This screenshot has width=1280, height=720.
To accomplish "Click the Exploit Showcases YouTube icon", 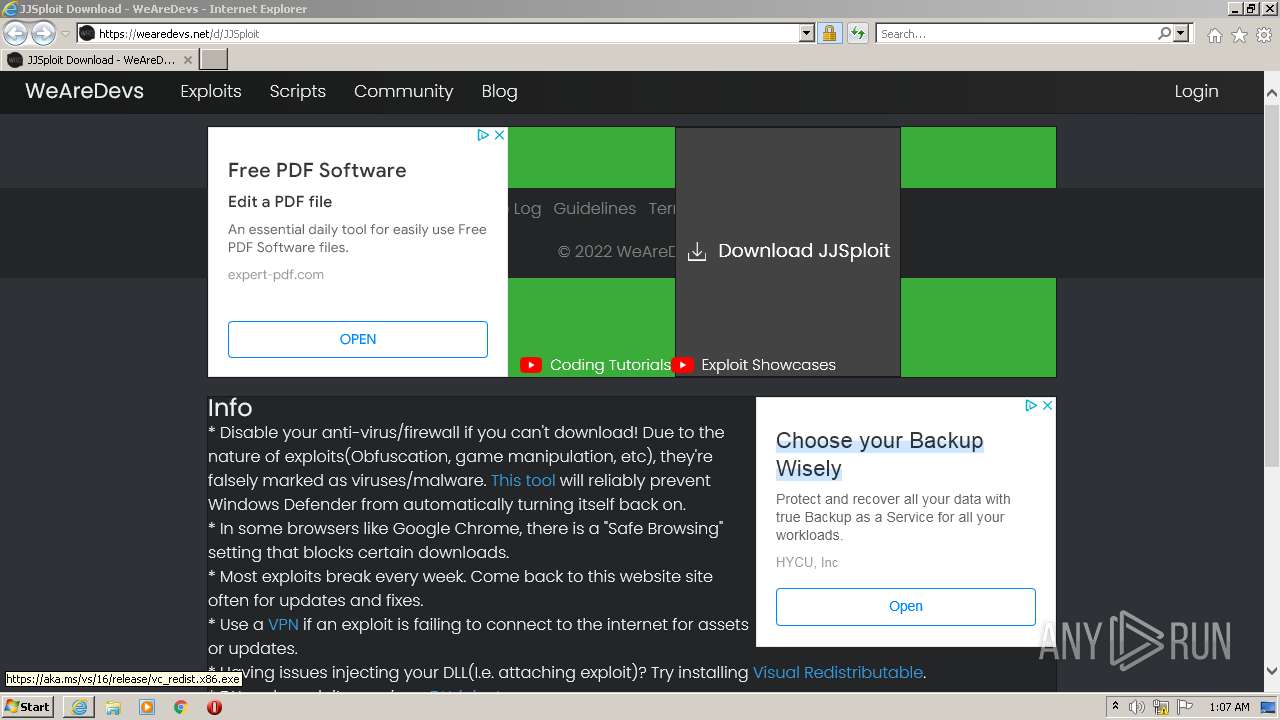I will click(x=683, y=365).
